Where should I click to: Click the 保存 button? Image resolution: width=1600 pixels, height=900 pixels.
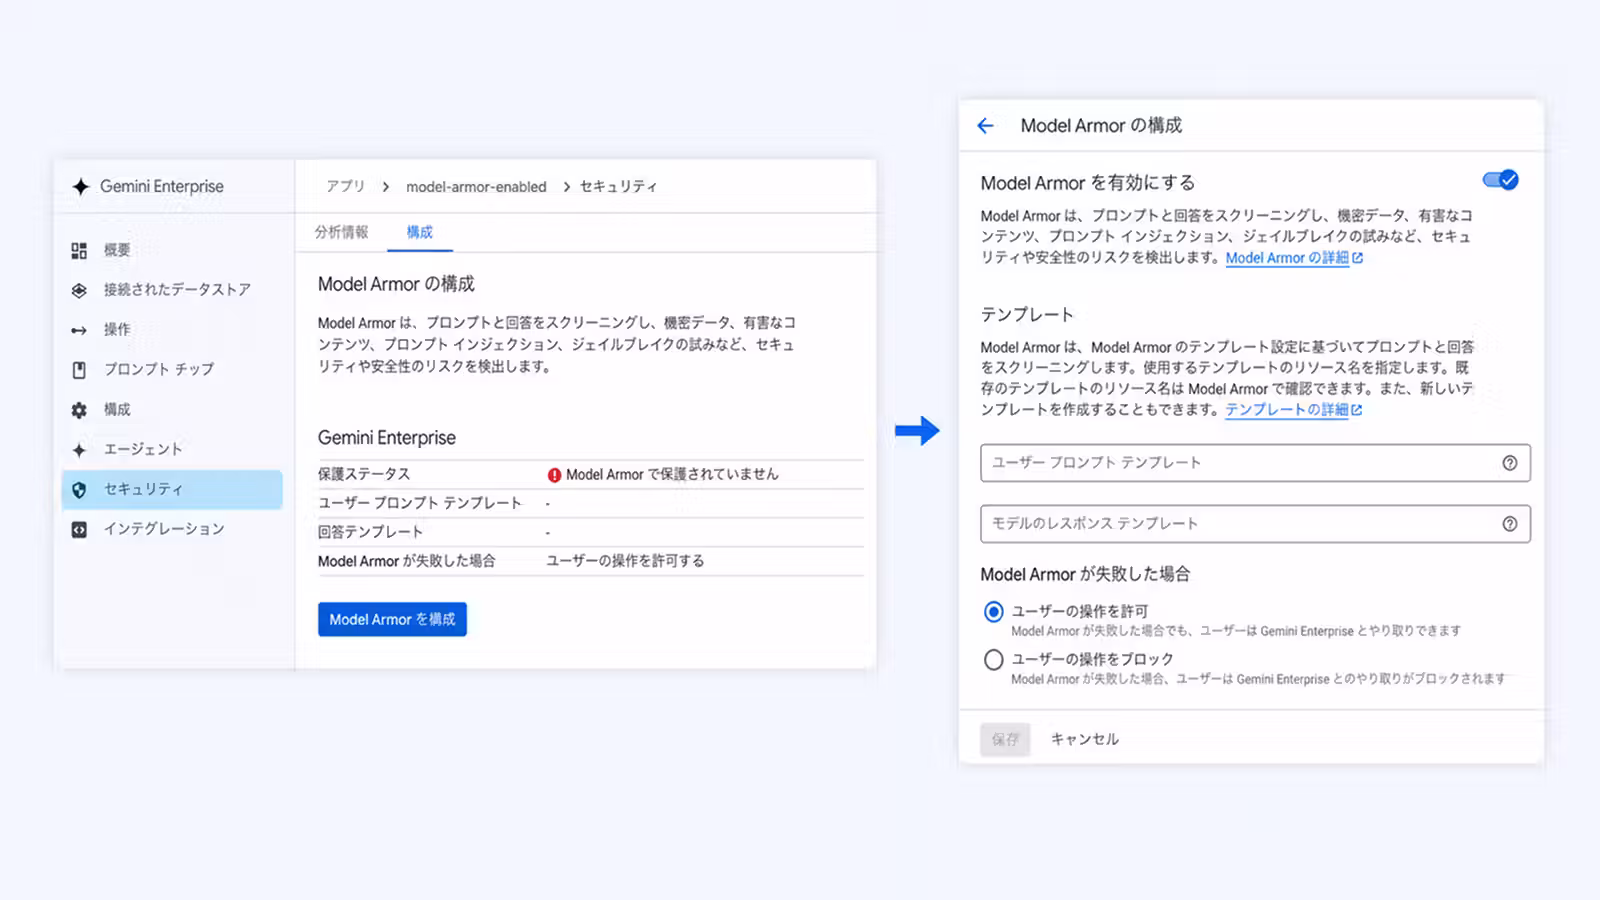click(1005, 739)
